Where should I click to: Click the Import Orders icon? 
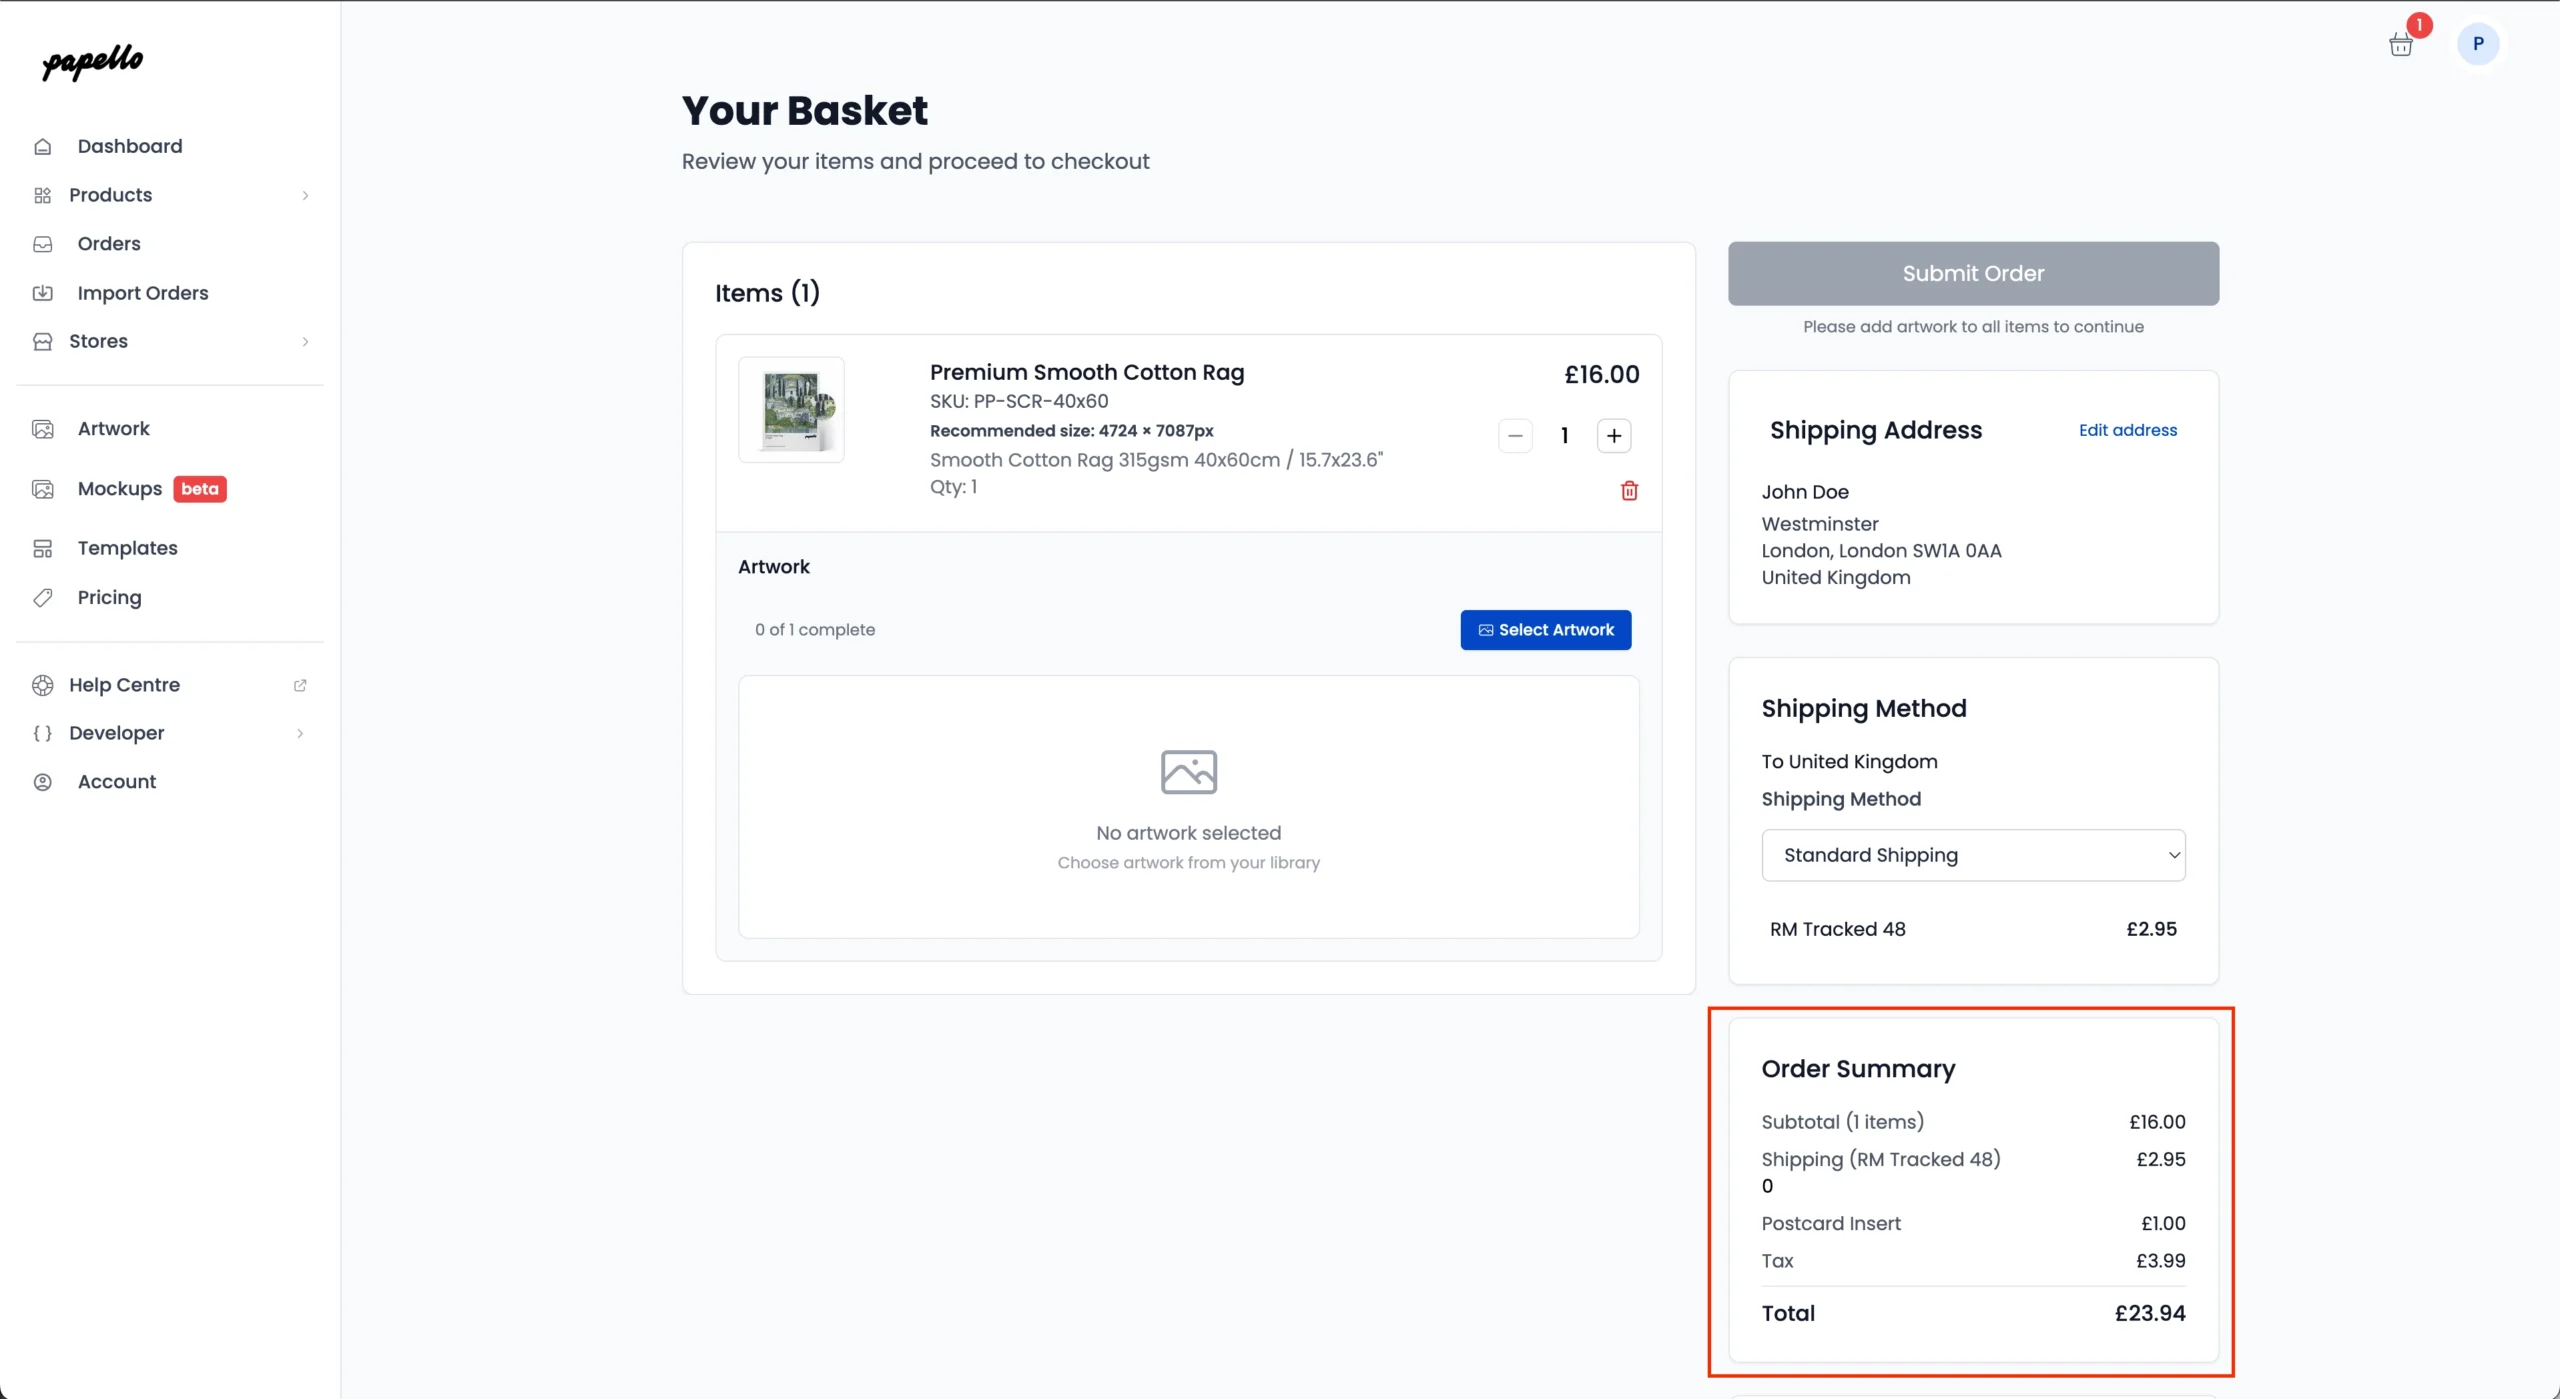(42, 293)
